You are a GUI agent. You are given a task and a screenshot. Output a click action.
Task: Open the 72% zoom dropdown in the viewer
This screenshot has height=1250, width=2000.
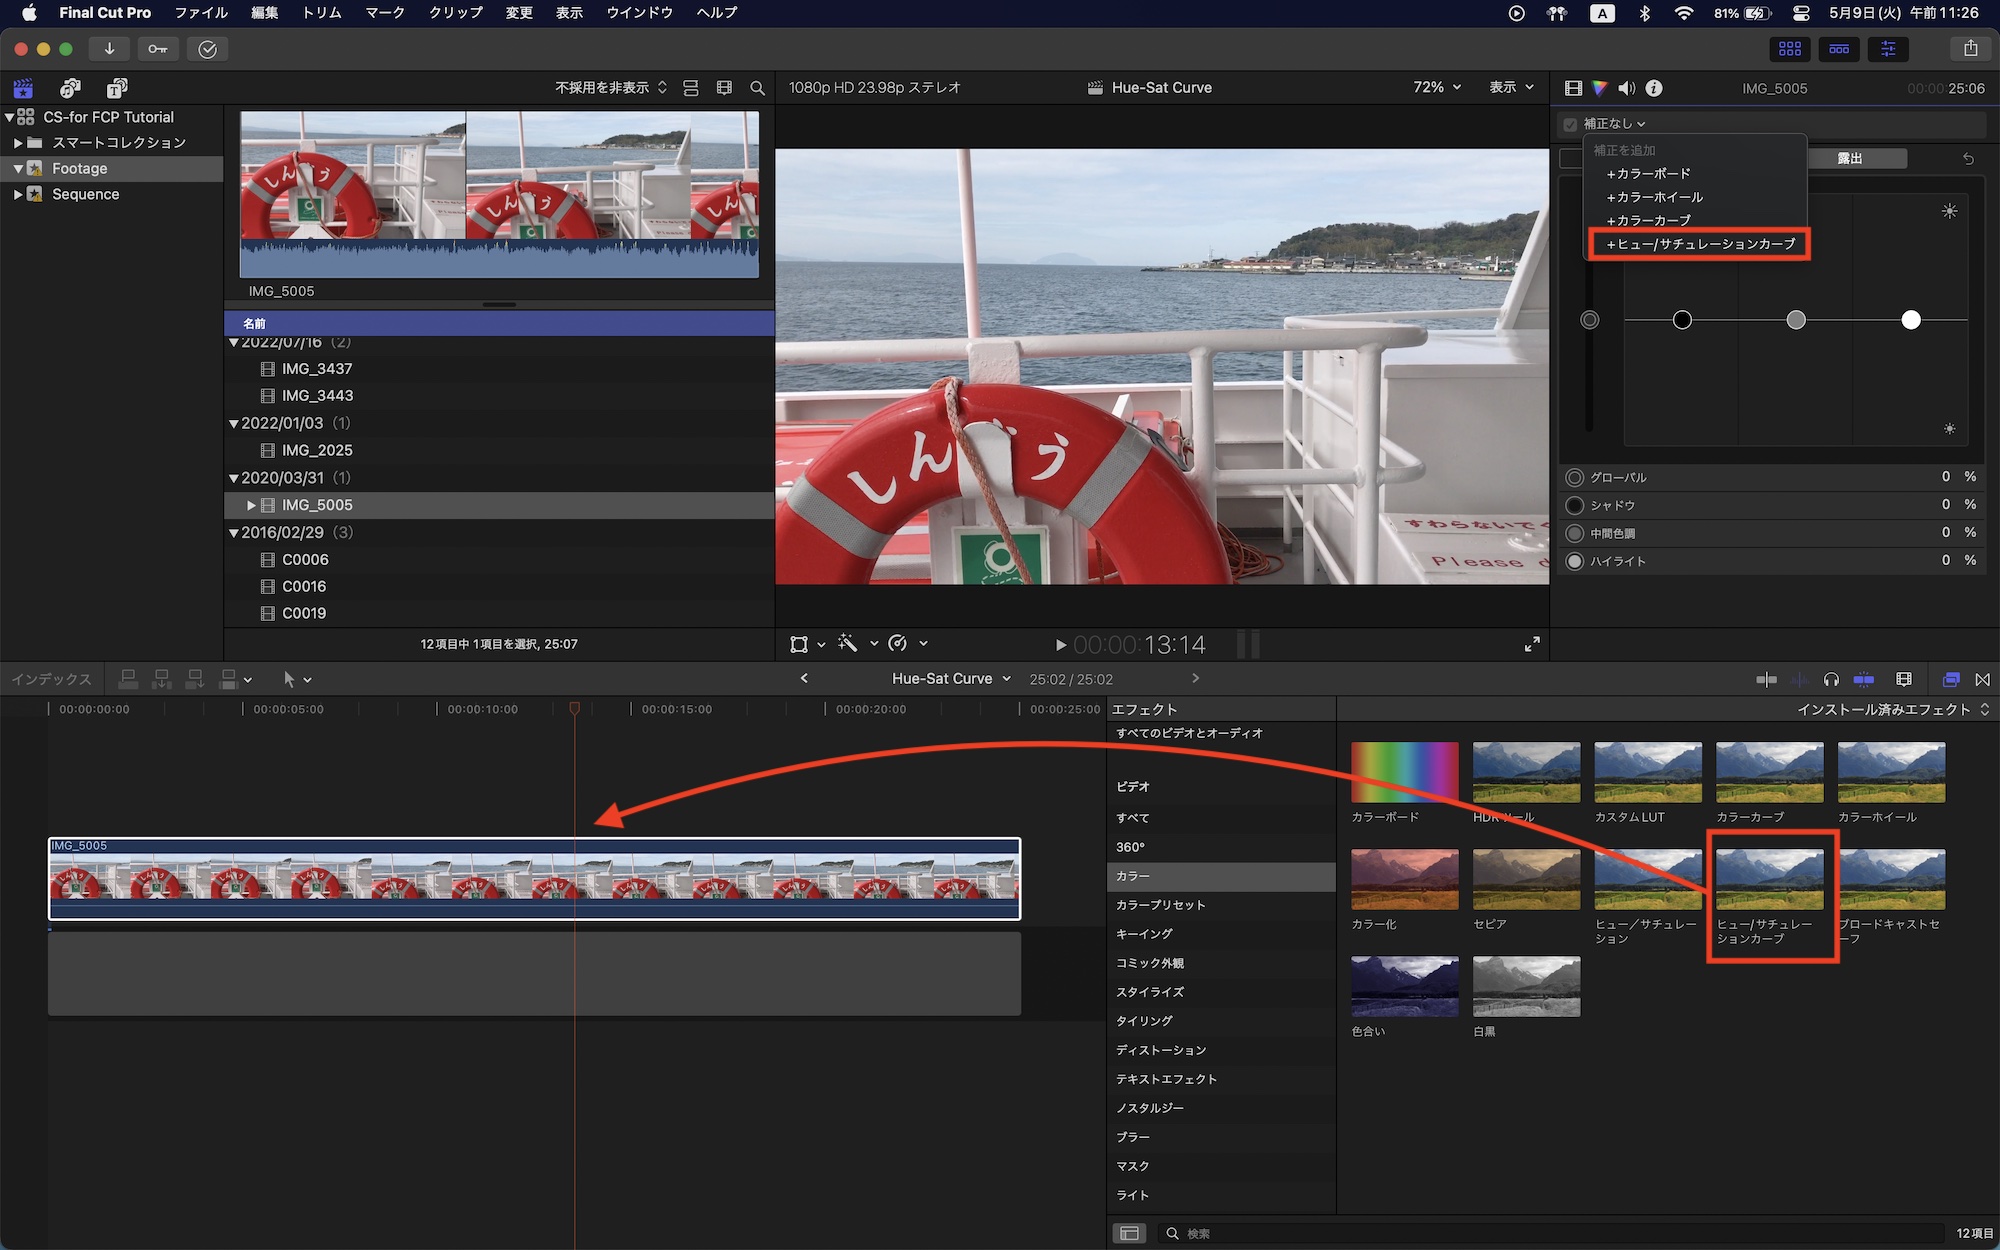pos(1436,87)
